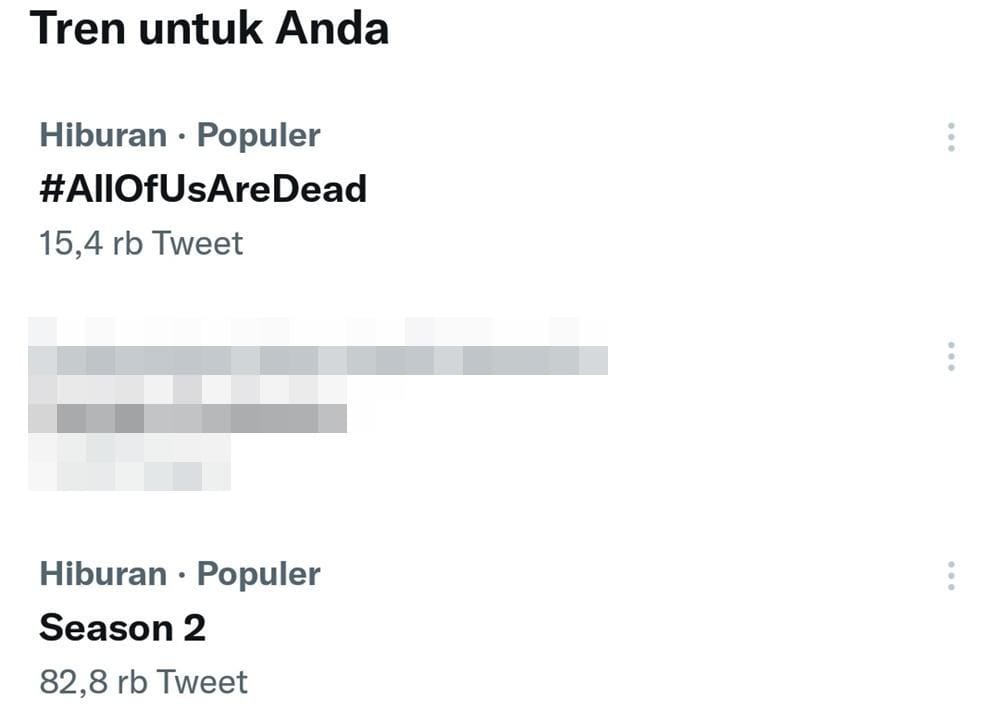Click the word "Anda" in the heading
This screenshot has height=712, width=1000.
tap(332, 27)
